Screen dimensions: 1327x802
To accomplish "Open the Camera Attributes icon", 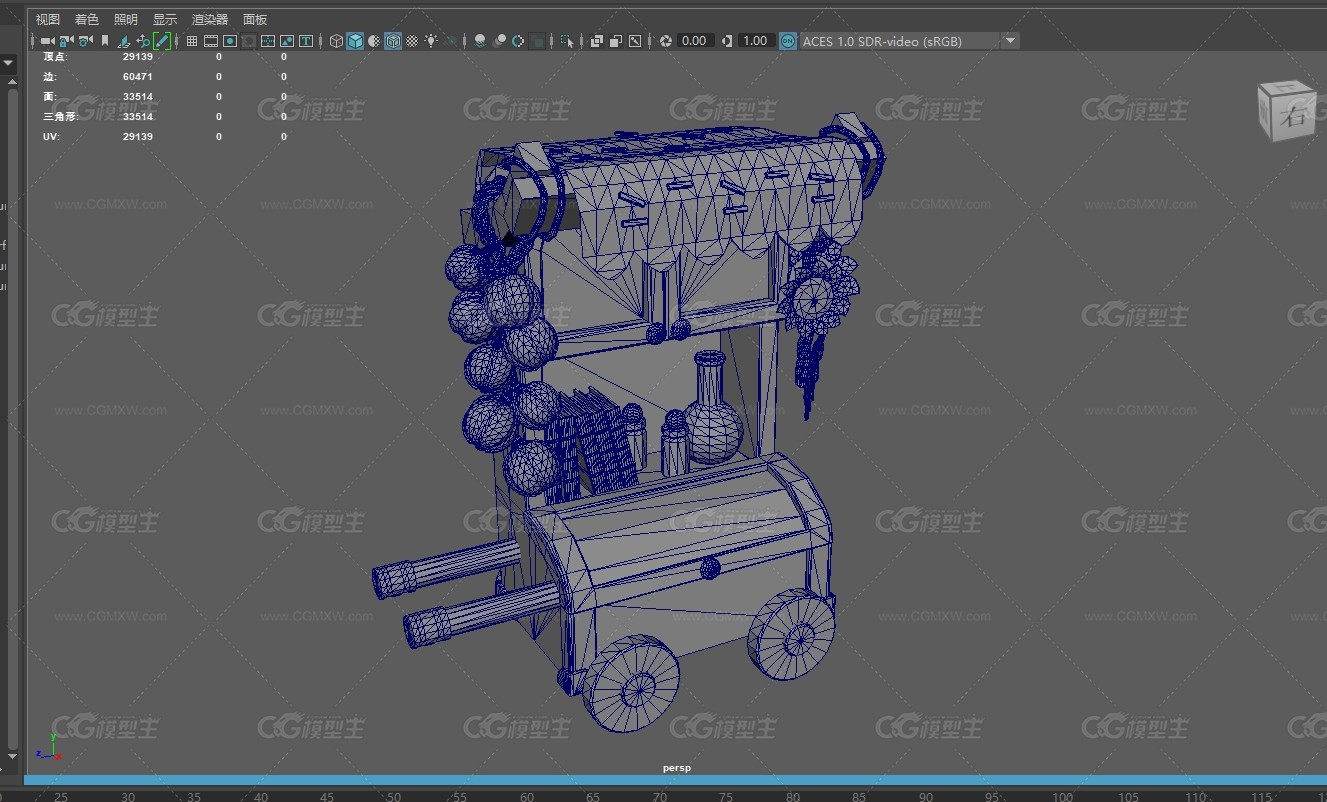I will pos(85,41).
